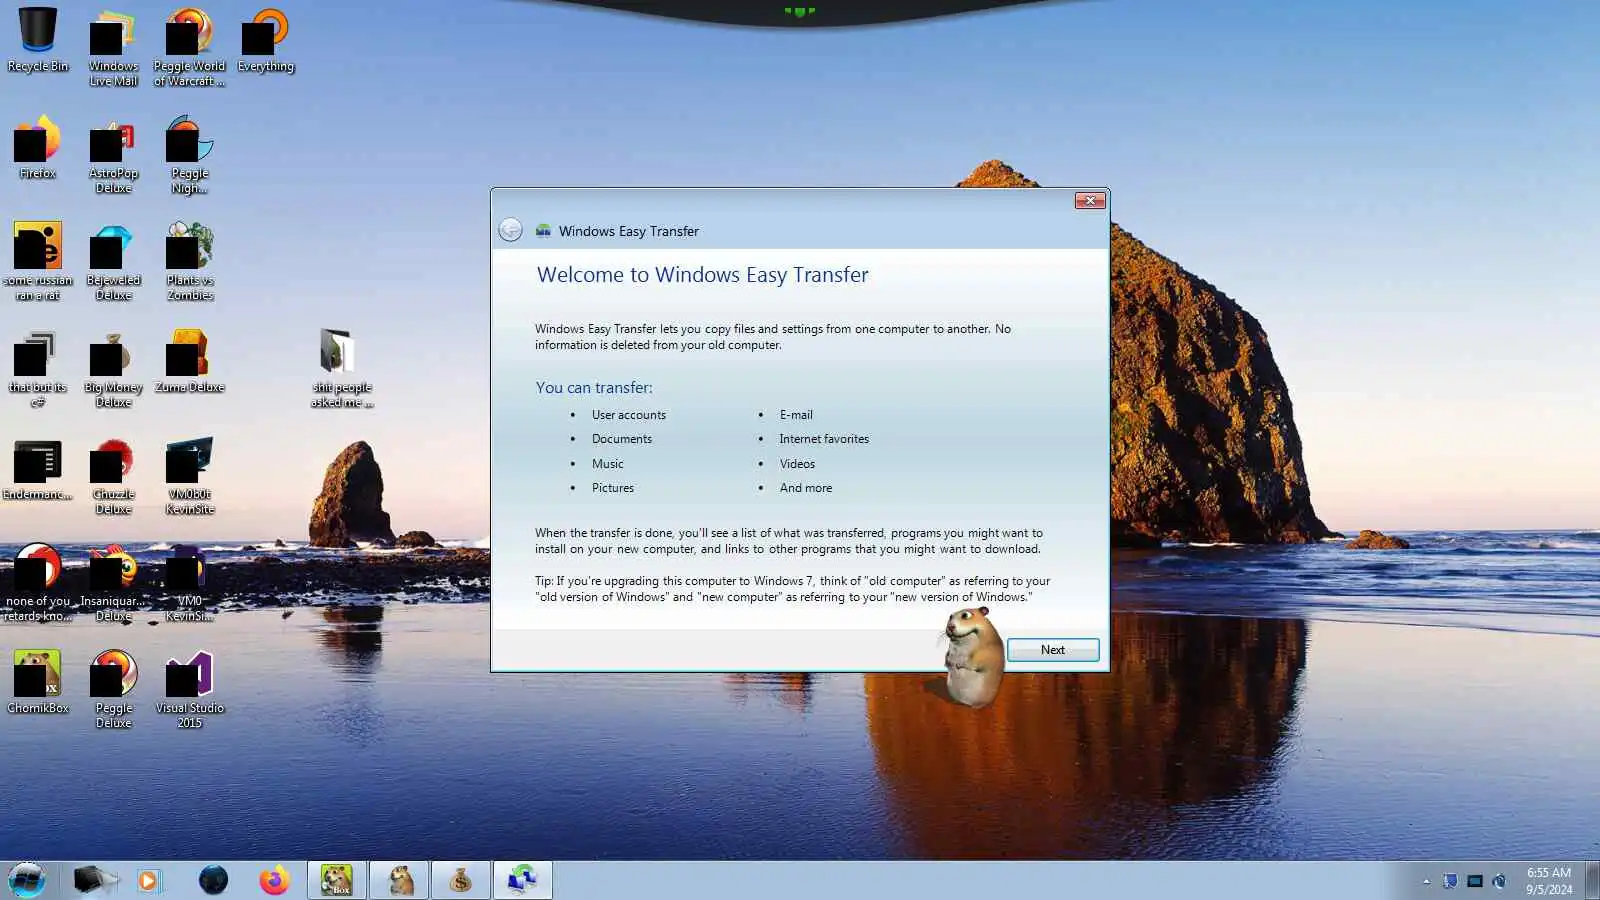
Task: Switch to the hamster app taskbar button
Action: coord(399,880)
